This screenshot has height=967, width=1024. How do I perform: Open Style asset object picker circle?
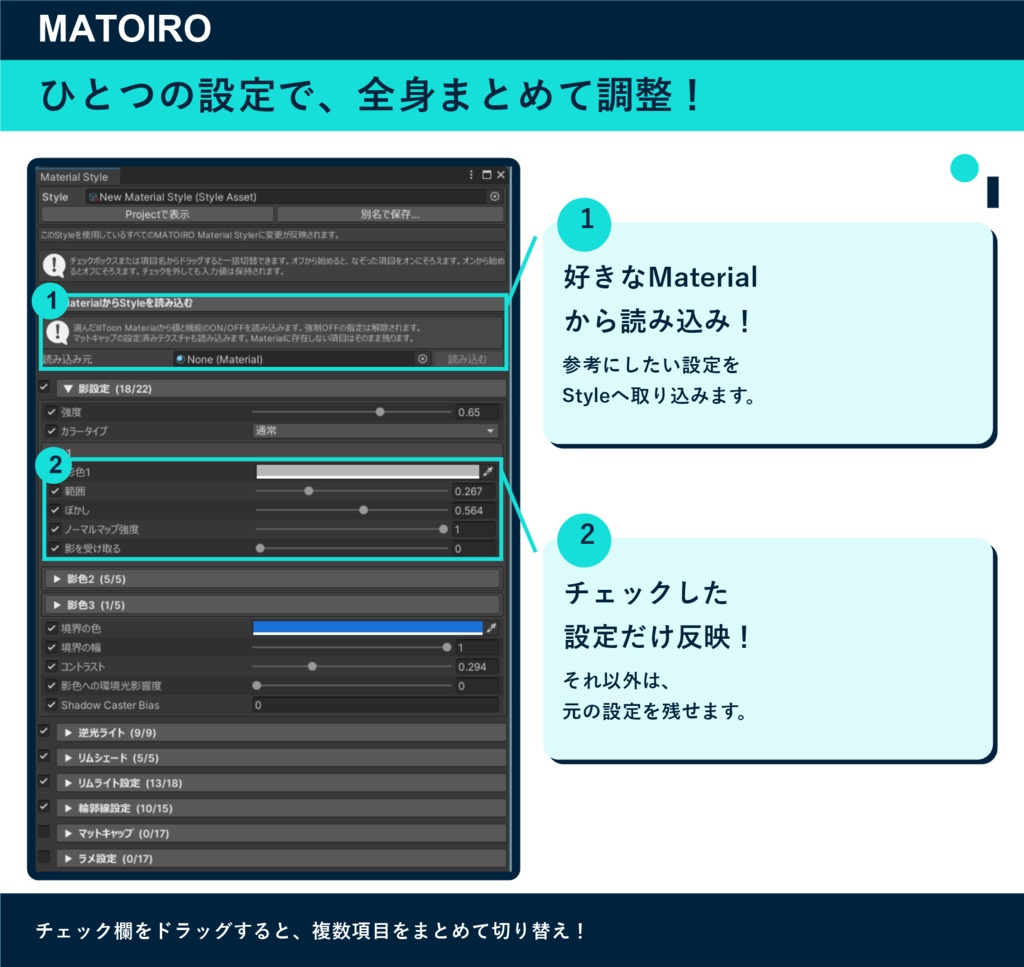(x=494, y=197)
